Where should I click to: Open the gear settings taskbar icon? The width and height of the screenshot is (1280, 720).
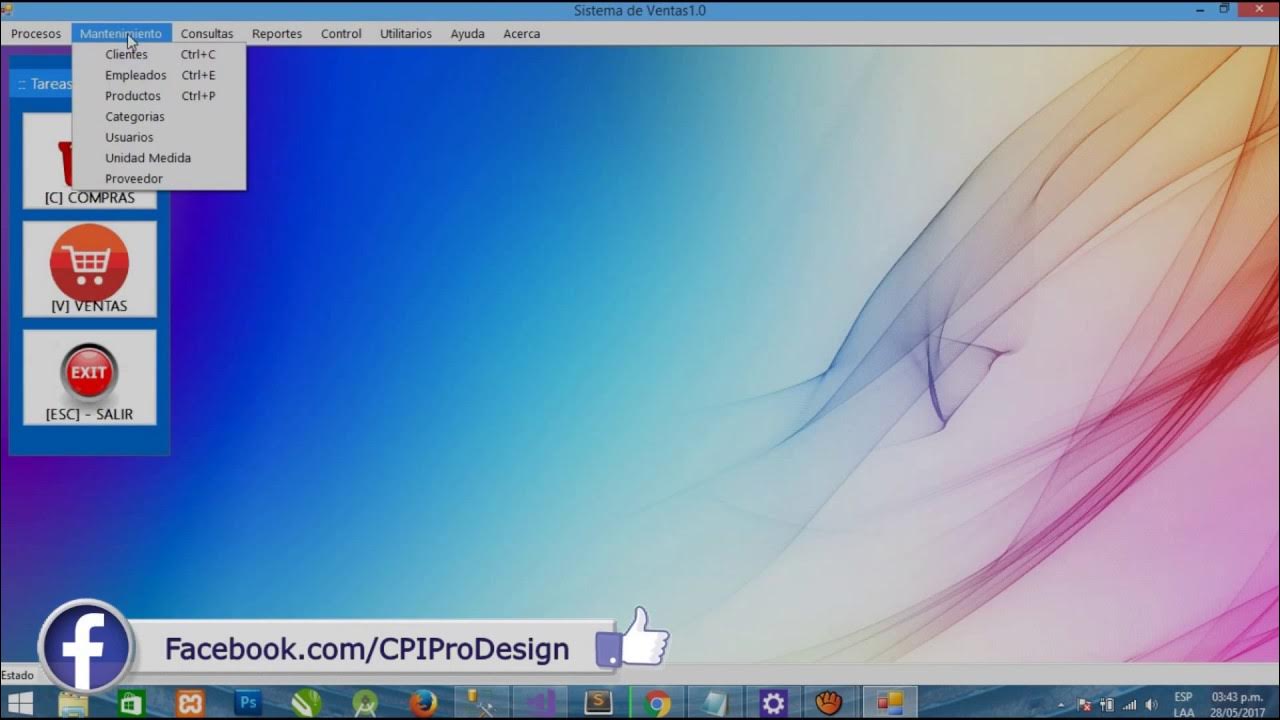click(773, 704)
